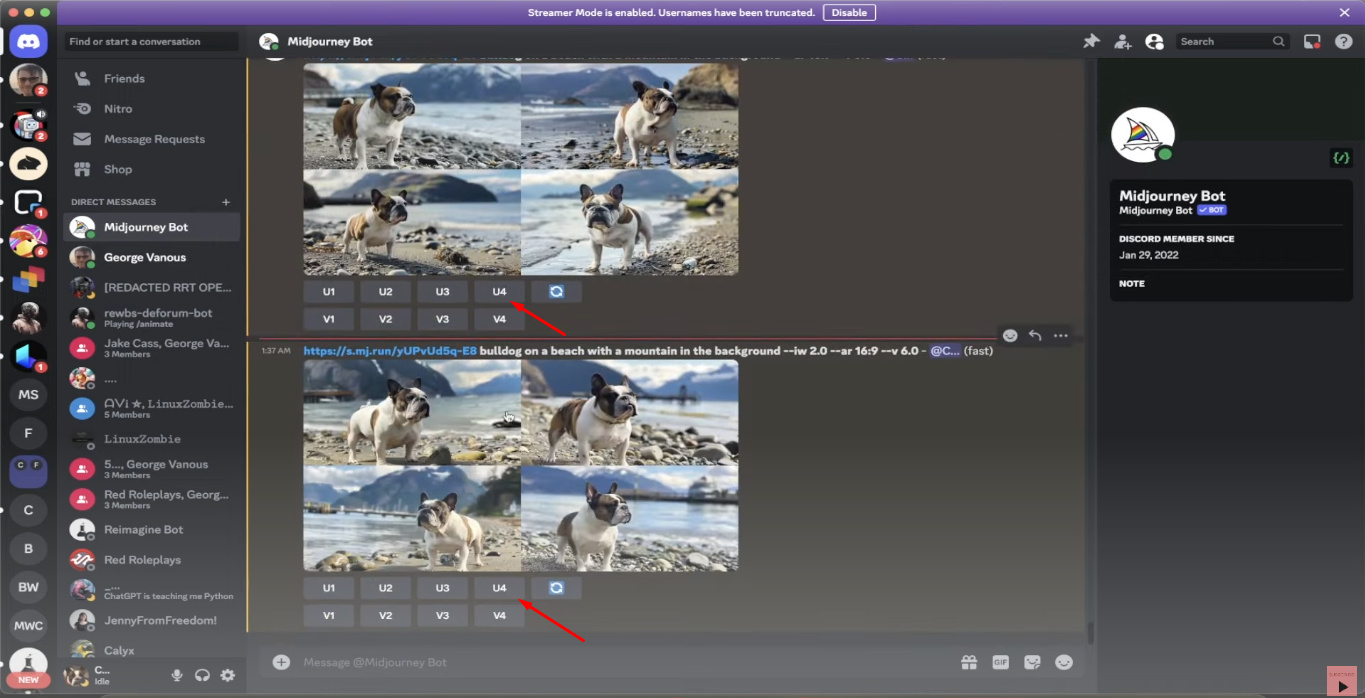Open the Calyx conversation
The height and width of the screenshot is (698, 1365).
coord(152,650)
